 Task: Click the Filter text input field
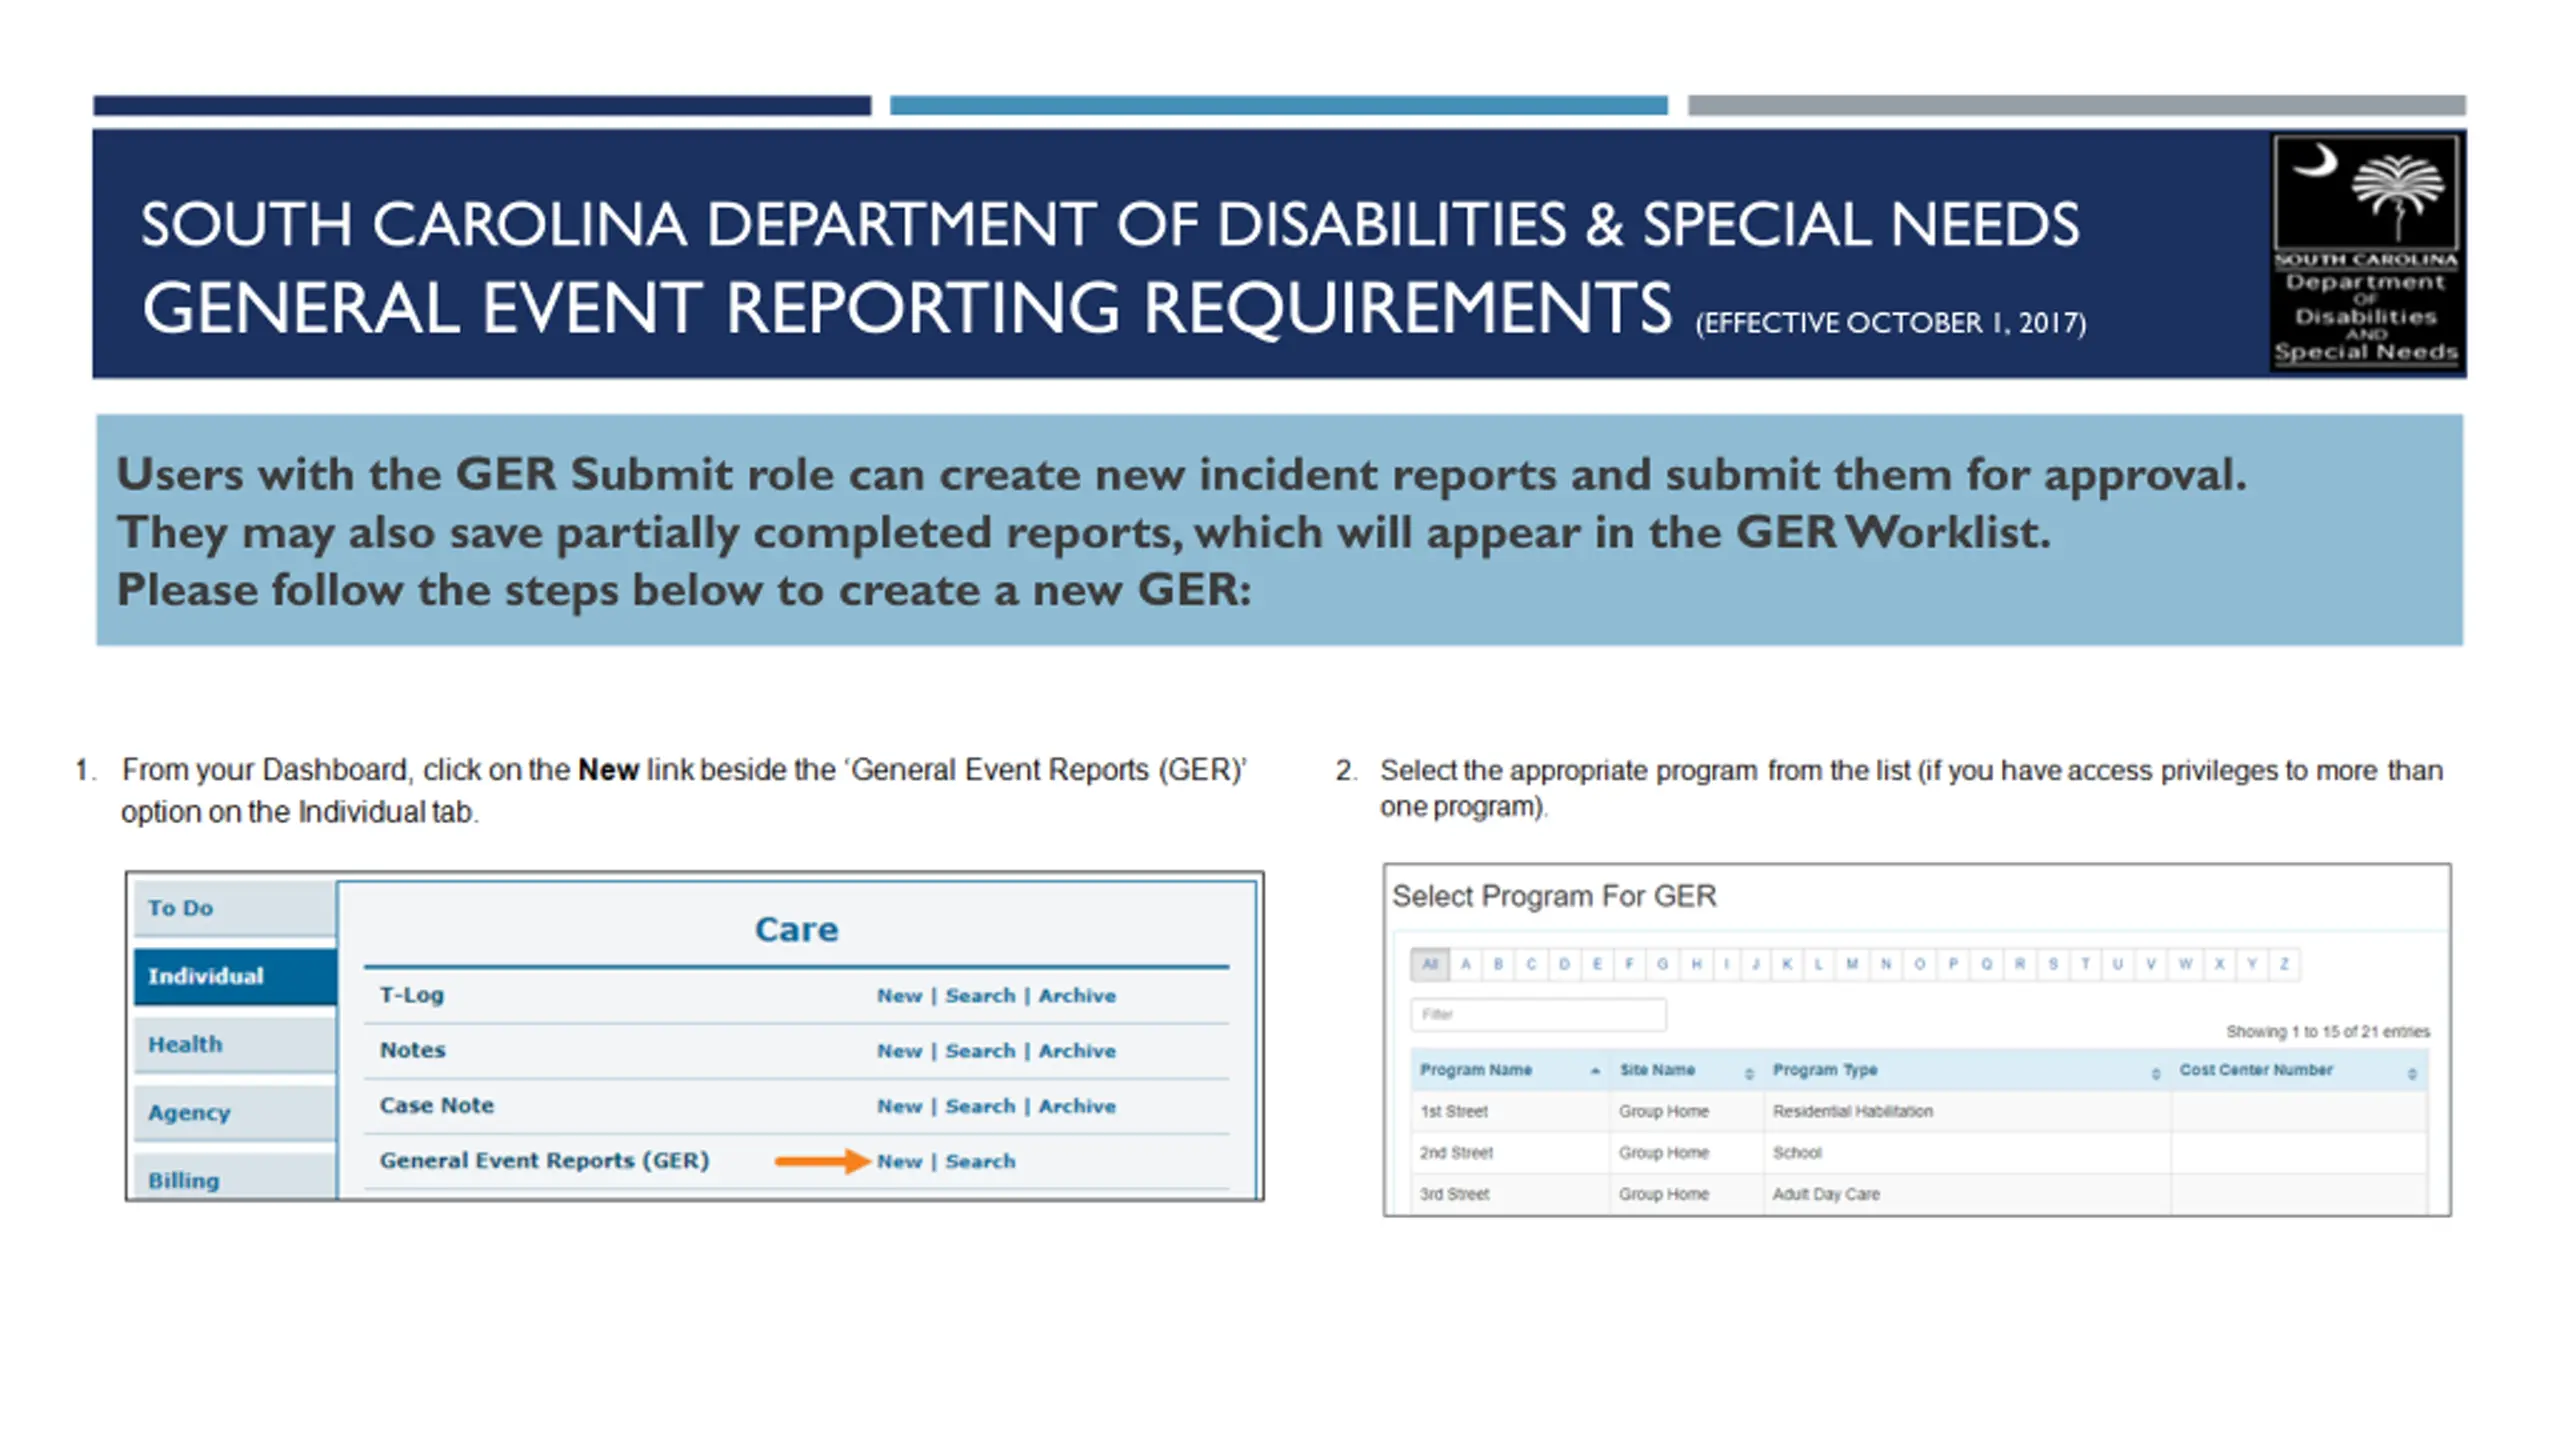[x=1538, y=1014]
